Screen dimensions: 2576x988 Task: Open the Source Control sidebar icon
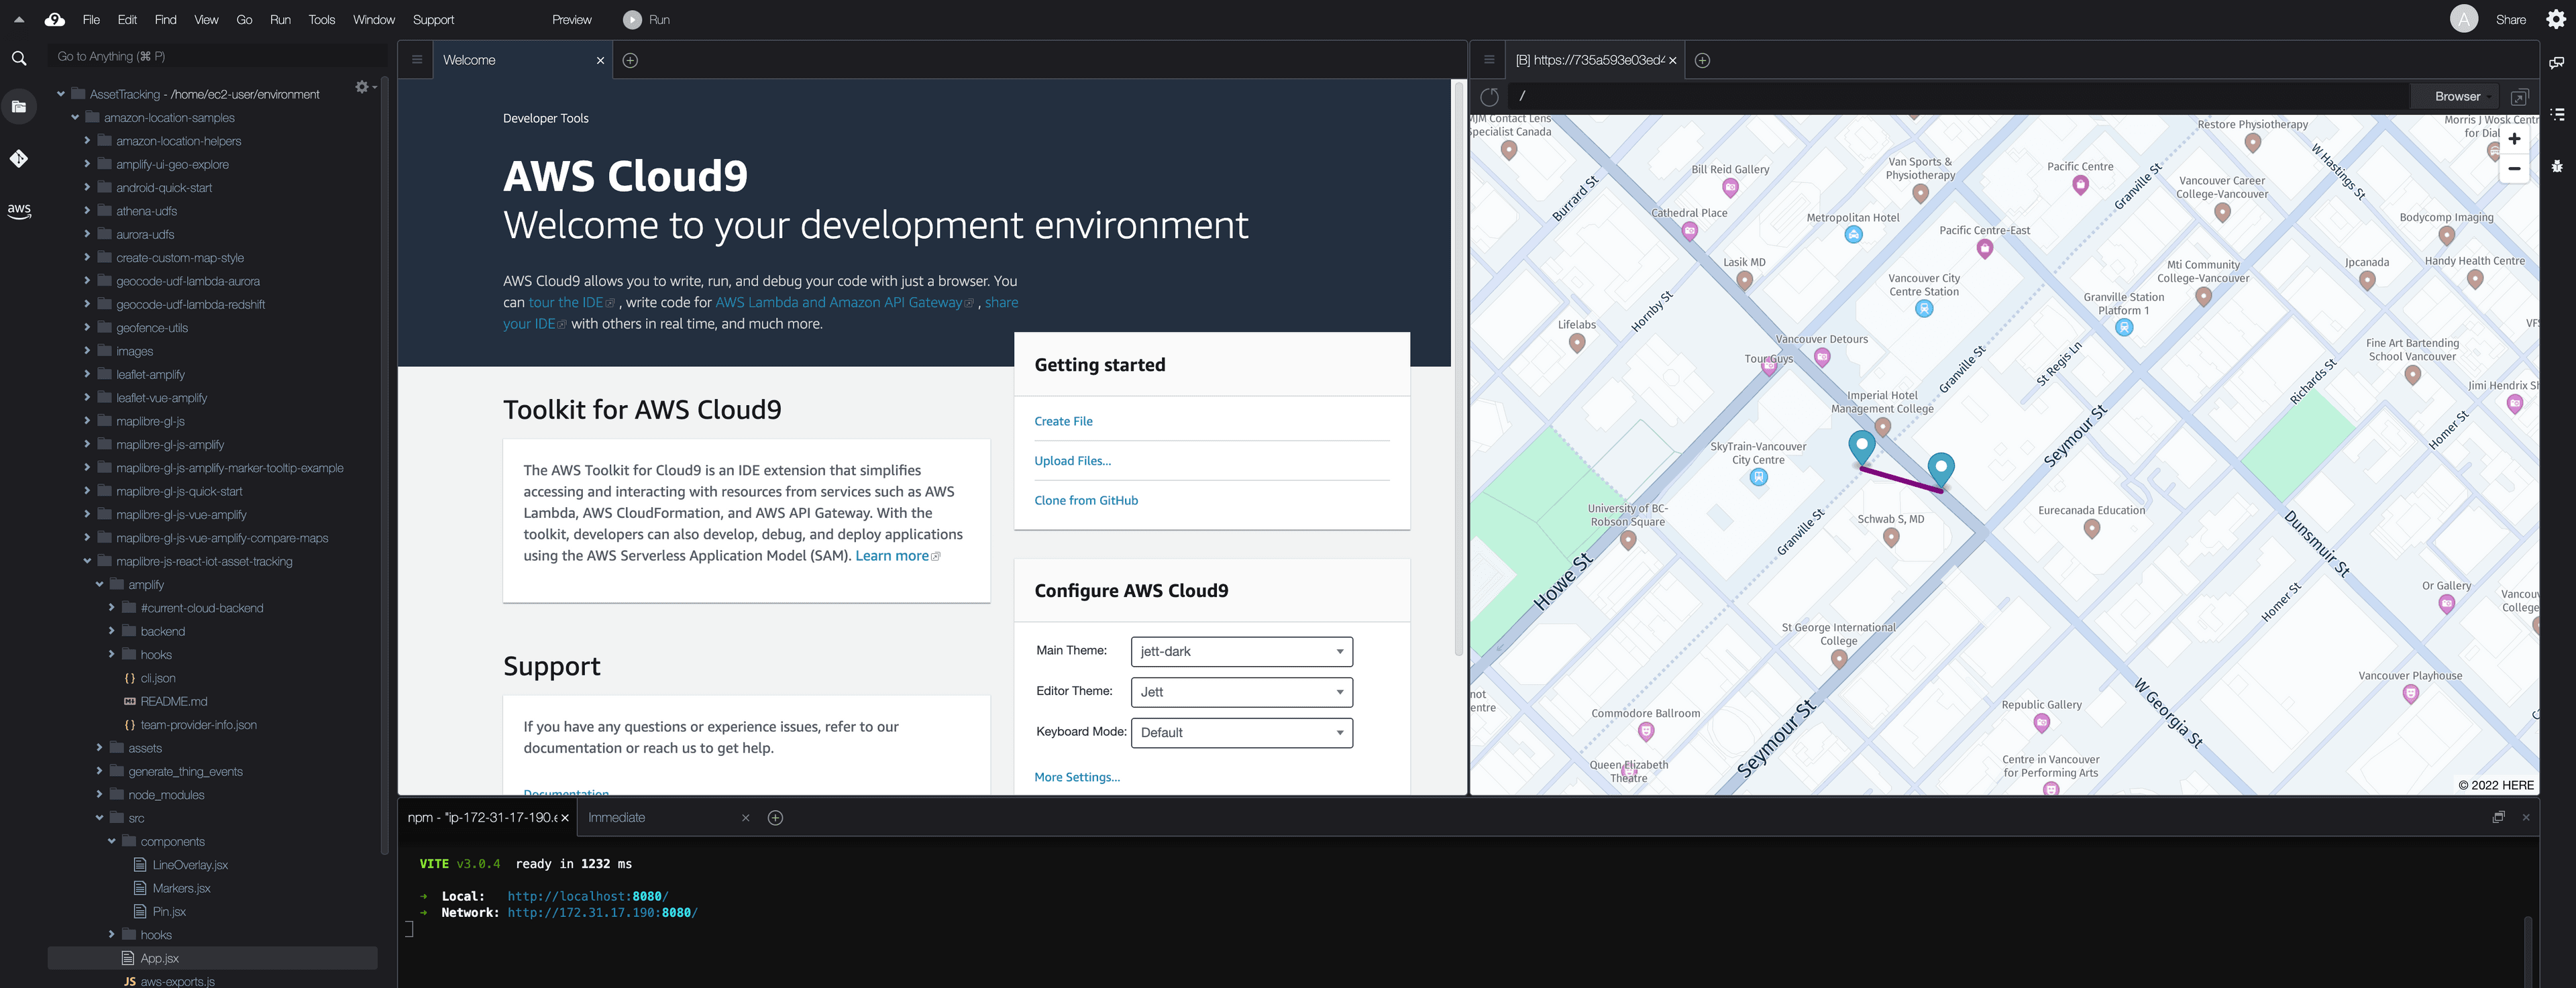(19, 158)
